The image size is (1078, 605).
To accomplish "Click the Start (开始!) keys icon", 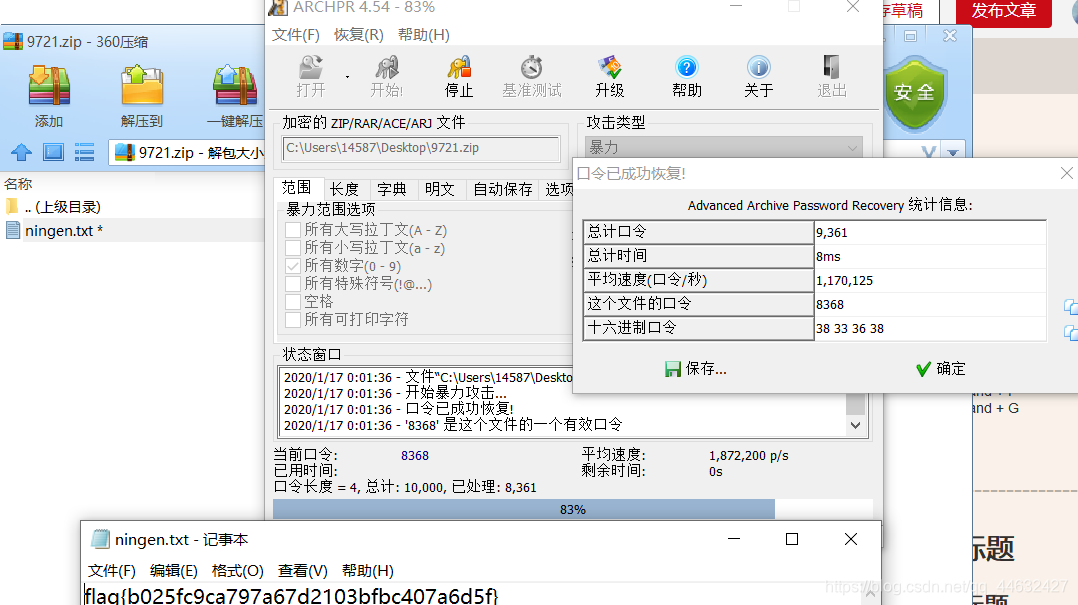I will click(x=386, y=76).
